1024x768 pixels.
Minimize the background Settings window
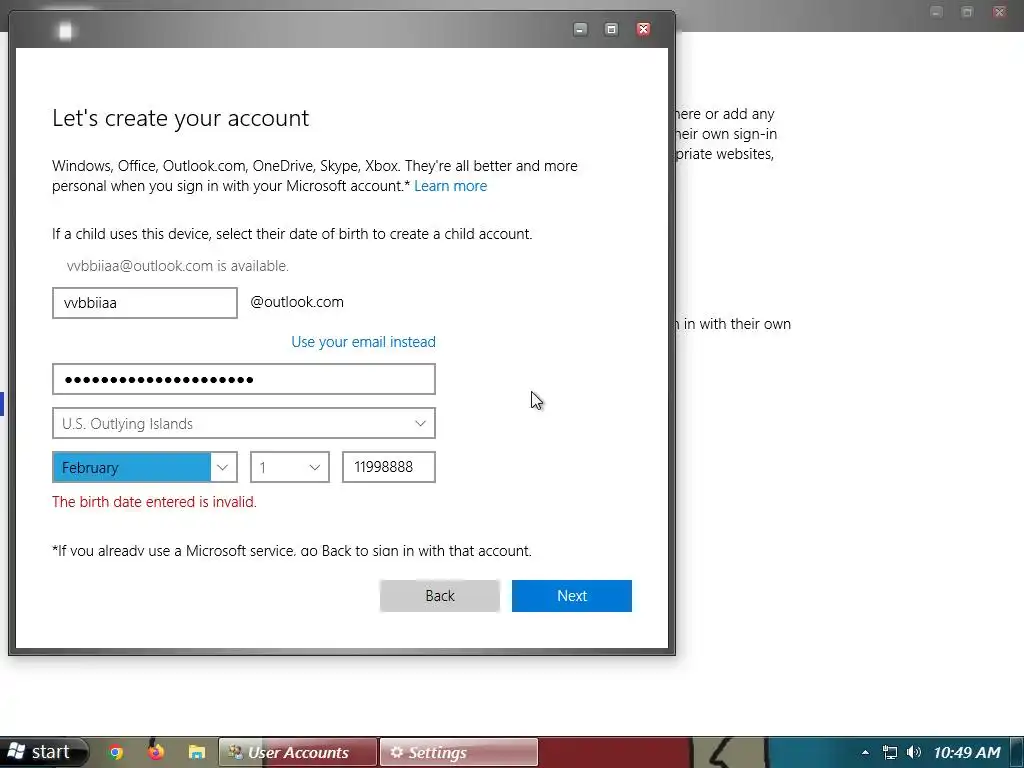[x=936, y=12]
